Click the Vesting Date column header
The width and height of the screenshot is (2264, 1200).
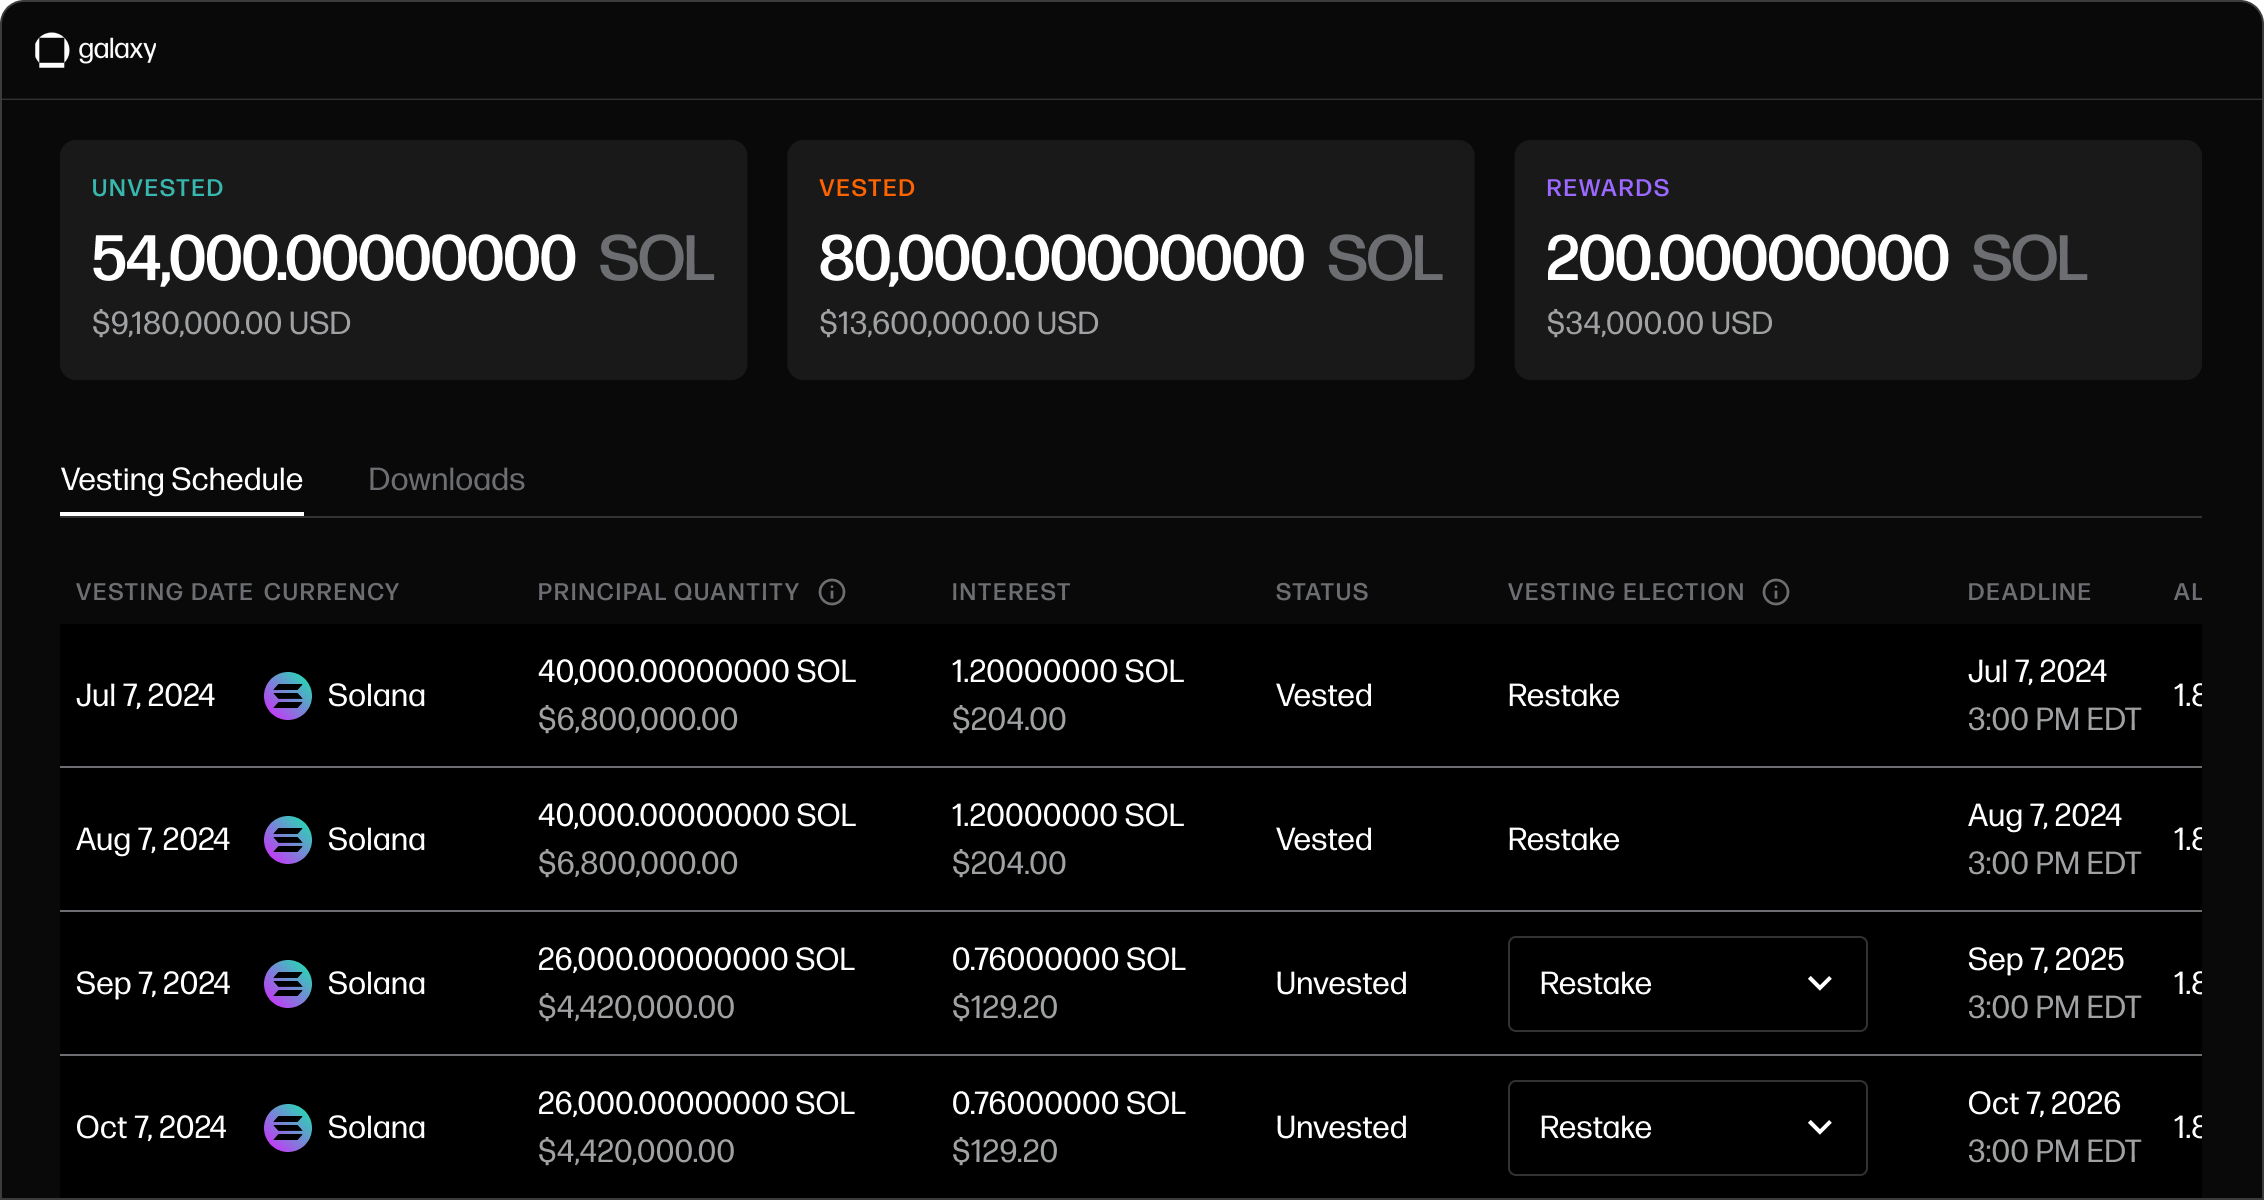tap(164, 592)
